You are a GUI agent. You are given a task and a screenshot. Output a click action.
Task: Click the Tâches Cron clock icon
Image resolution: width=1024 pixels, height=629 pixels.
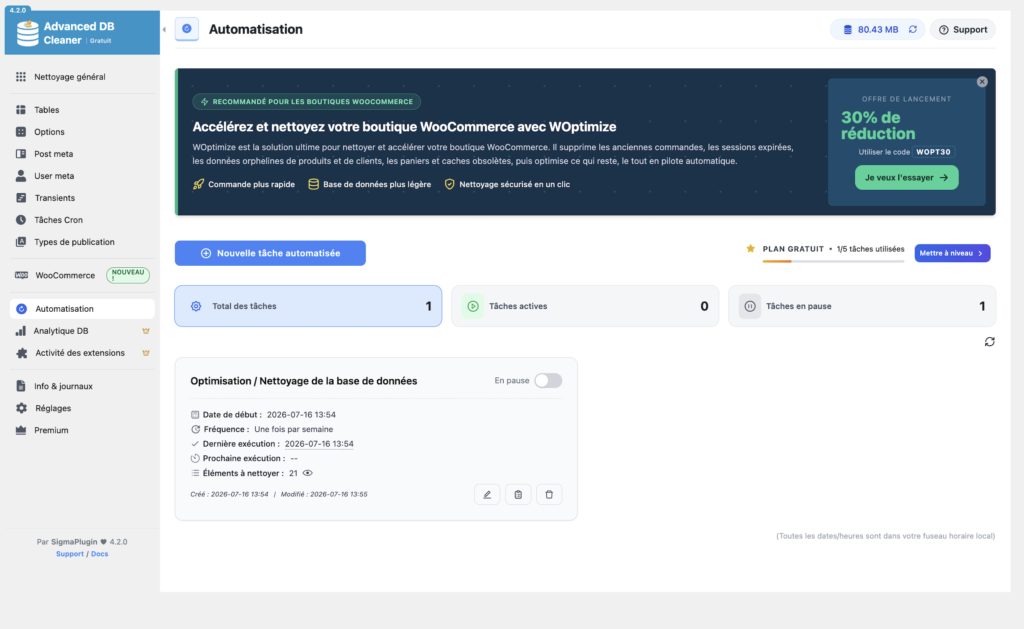coord(21,220)
